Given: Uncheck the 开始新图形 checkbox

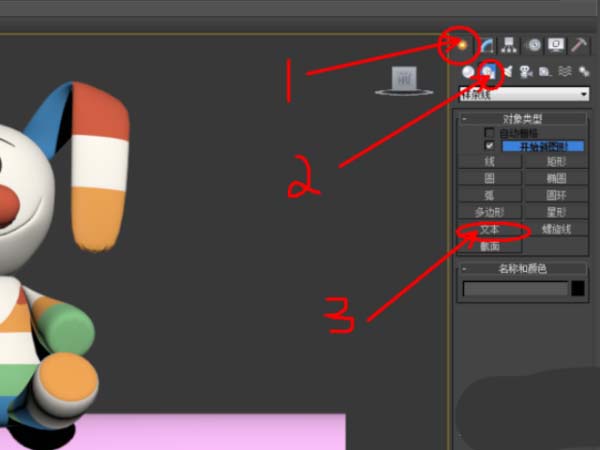Looking at the screenshot, I should click(489, 146).
